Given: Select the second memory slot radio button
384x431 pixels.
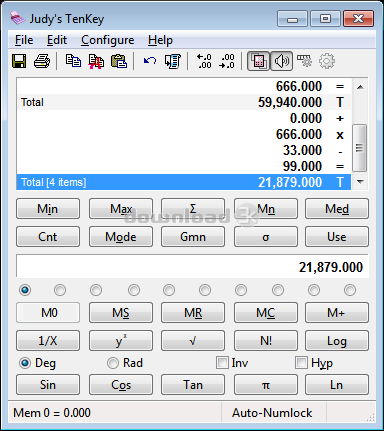Looking at the screenshot, I should pyautogui.click(x=60, y=290).
